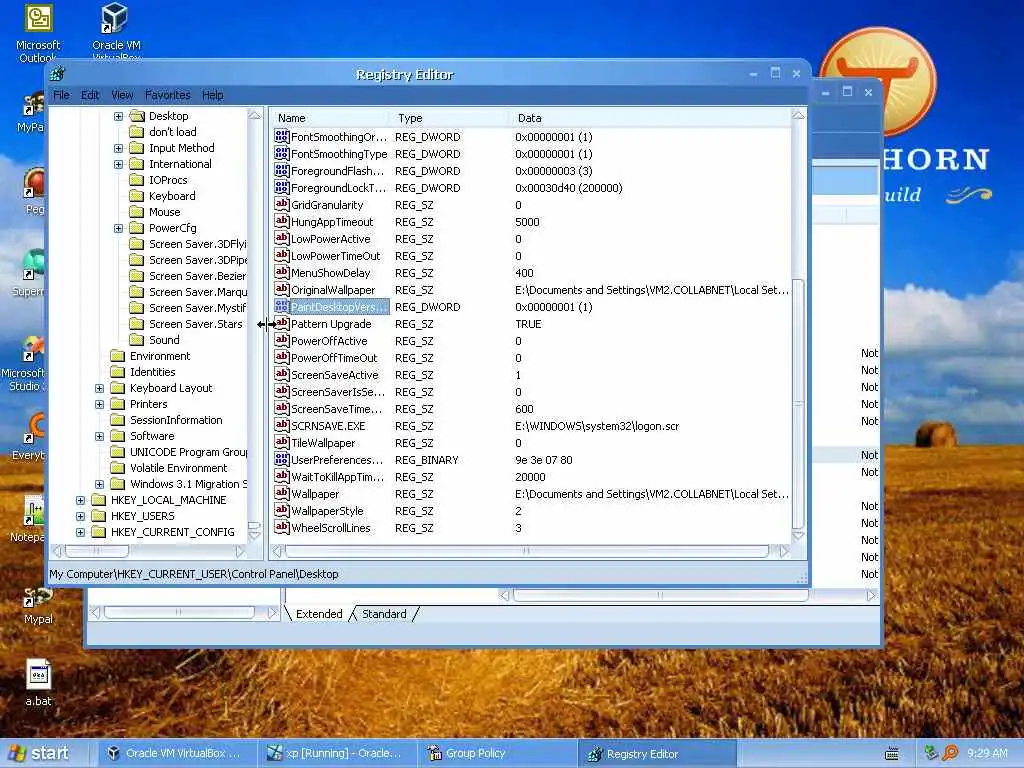Select the TileWallpaper value name
Screen dimensions: 1024x768
coord(323,443)
